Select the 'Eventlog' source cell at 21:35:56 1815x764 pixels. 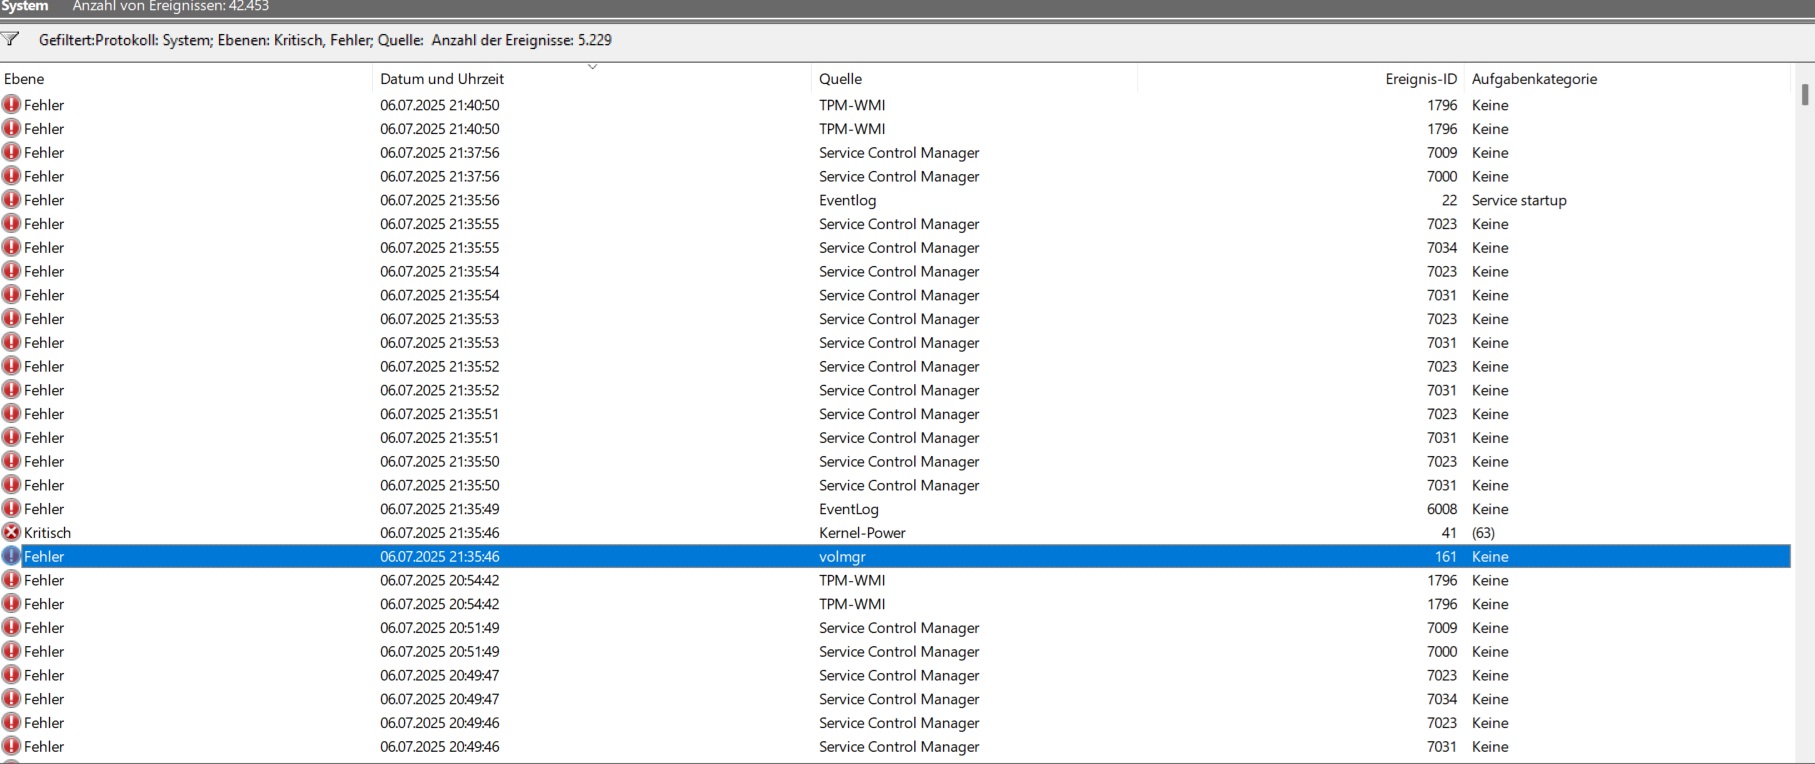(x=847, y=200)
